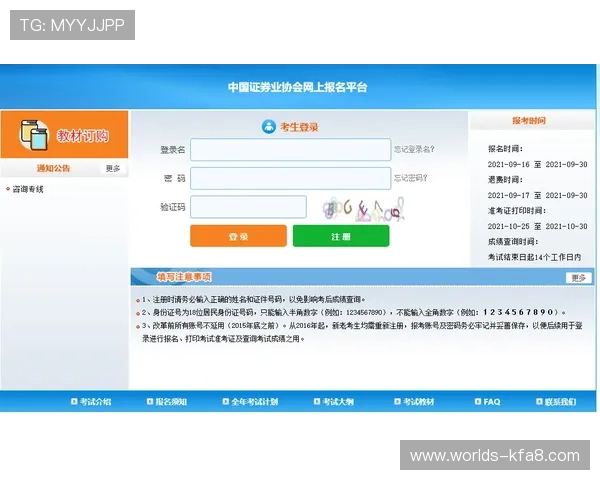Click the square icon beside 考试教材
600x480 pixels.
coord(397,401)
